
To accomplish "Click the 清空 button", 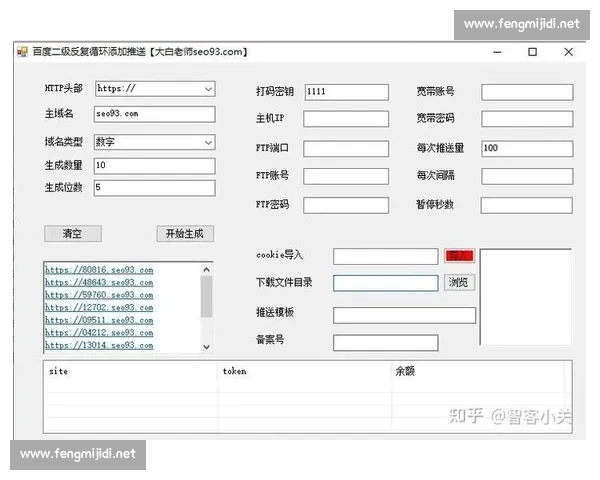I will coord(73,233).
